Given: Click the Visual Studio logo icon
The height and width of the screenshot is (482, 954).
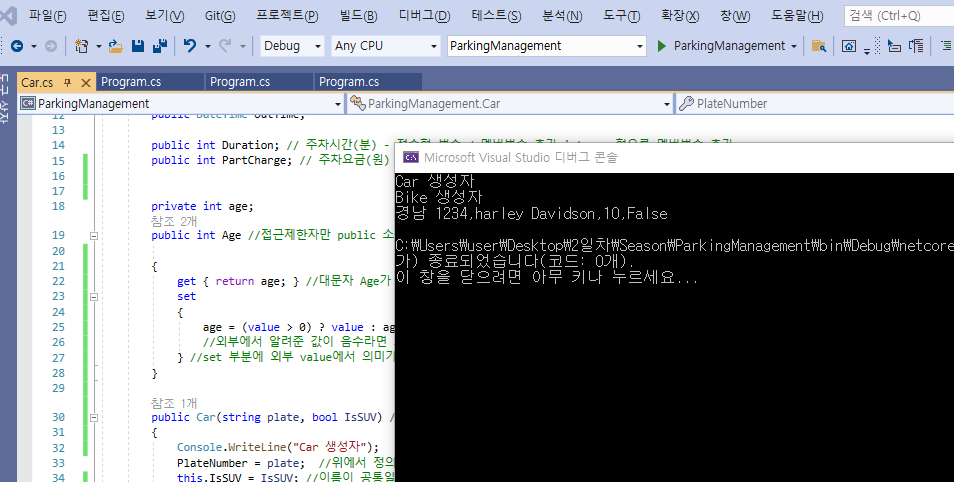Looking at the screenshot, I should coord(9,15).
